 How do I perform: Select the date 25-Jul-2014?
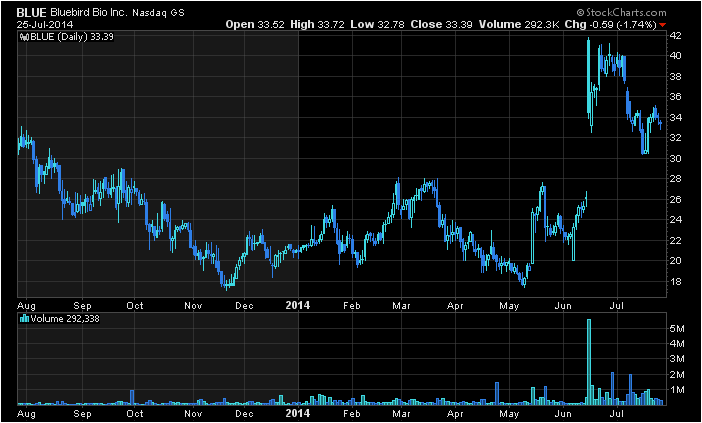45,25
